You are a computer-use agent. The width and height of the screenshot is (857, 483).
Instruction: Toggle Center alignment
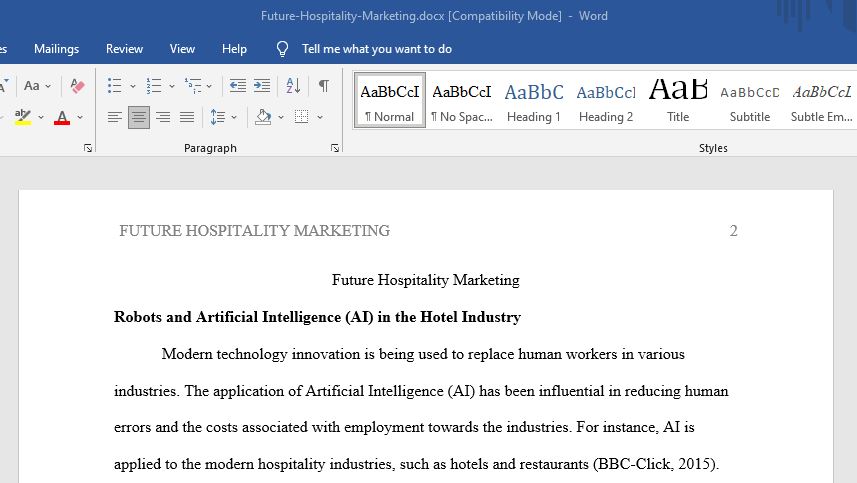(139, 117)
